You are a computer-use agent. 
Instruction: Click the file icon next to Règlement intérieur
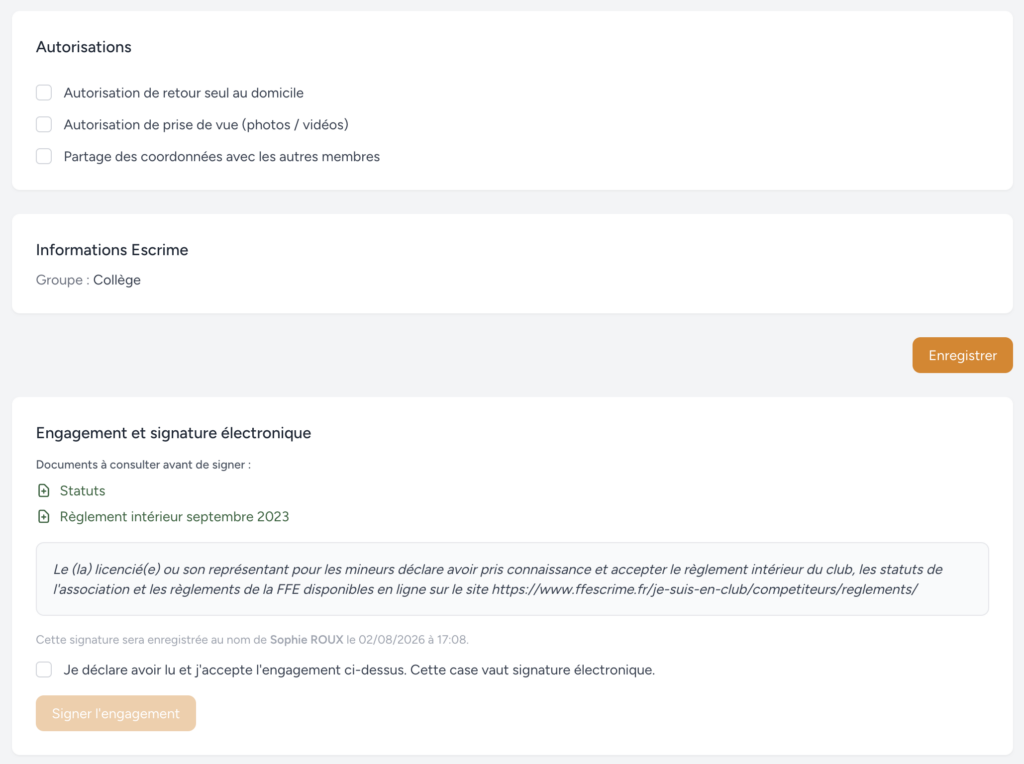click(x=44, y=517)
